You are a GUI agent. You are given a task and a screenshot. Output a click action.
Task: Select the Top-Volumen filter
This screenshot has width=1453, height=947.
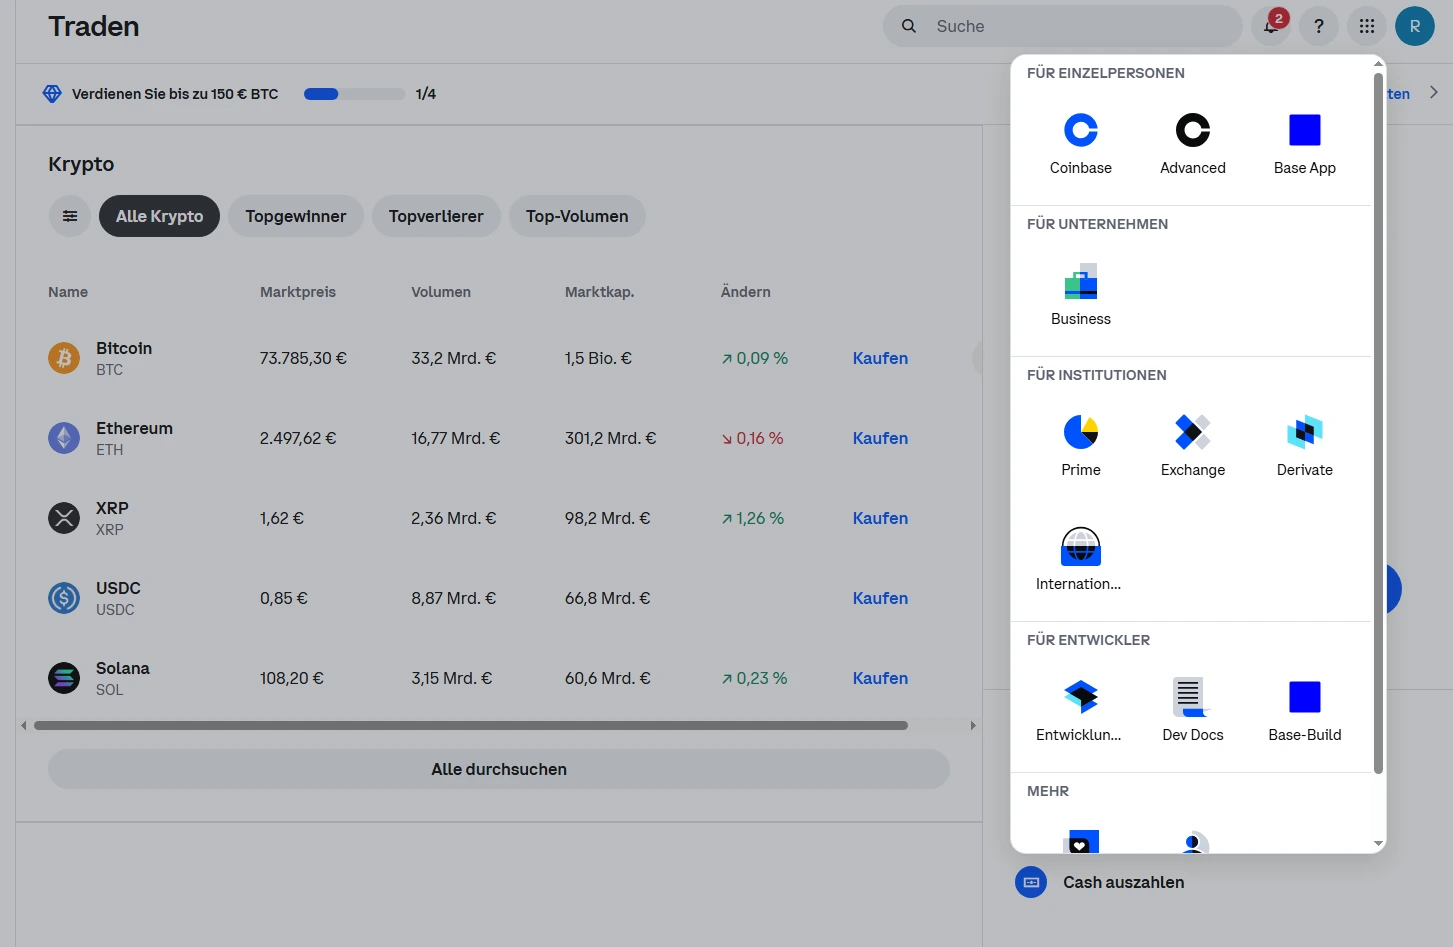point(577,216)
